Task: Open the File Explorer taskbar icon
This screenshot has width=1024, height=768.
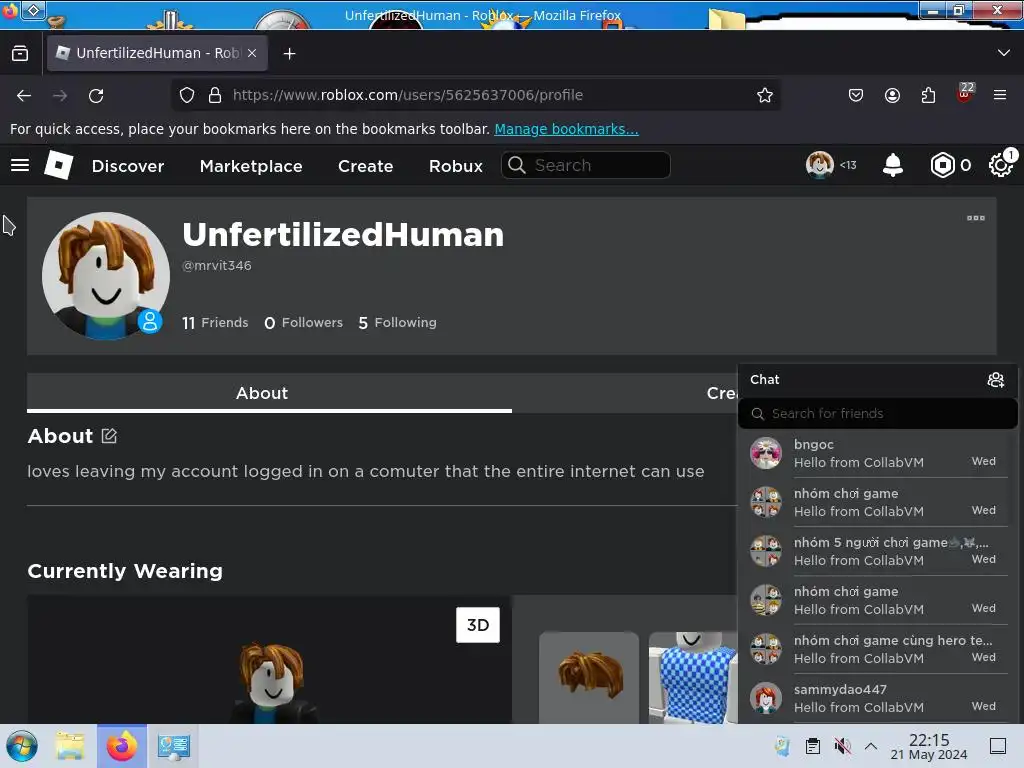Action: tap(70, 746)
